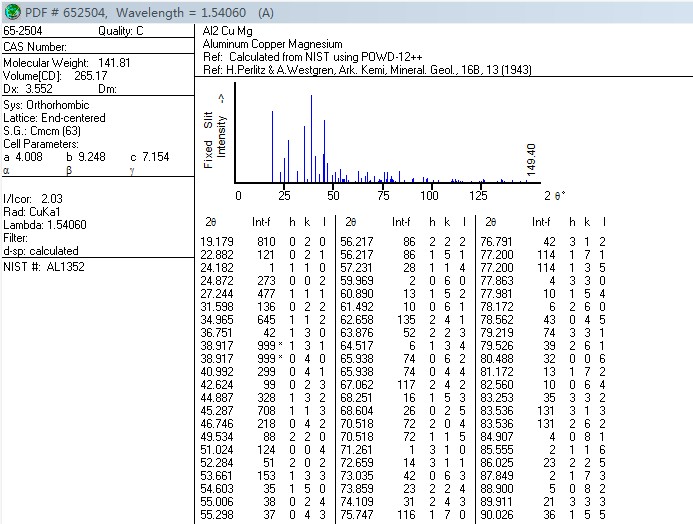Click the second column's '2θ' header
Screen dimensions: 693x524
pos(351,222)
